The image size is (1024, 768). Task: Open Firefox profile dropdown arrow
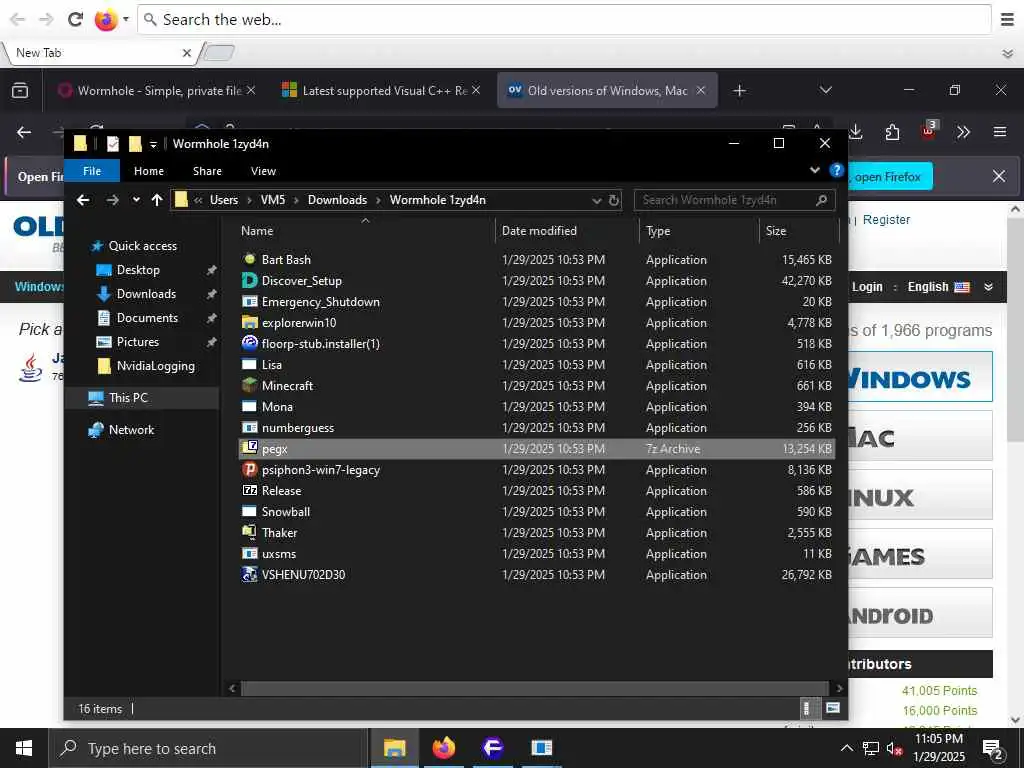point(125,19)
